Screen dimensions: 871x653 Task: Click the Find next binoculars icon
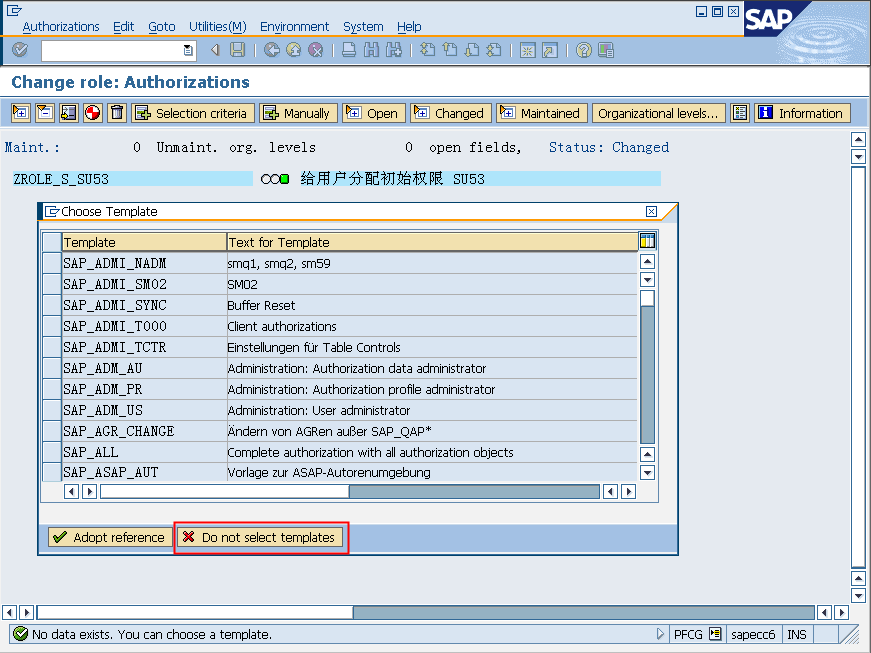[x=394, y=50]
